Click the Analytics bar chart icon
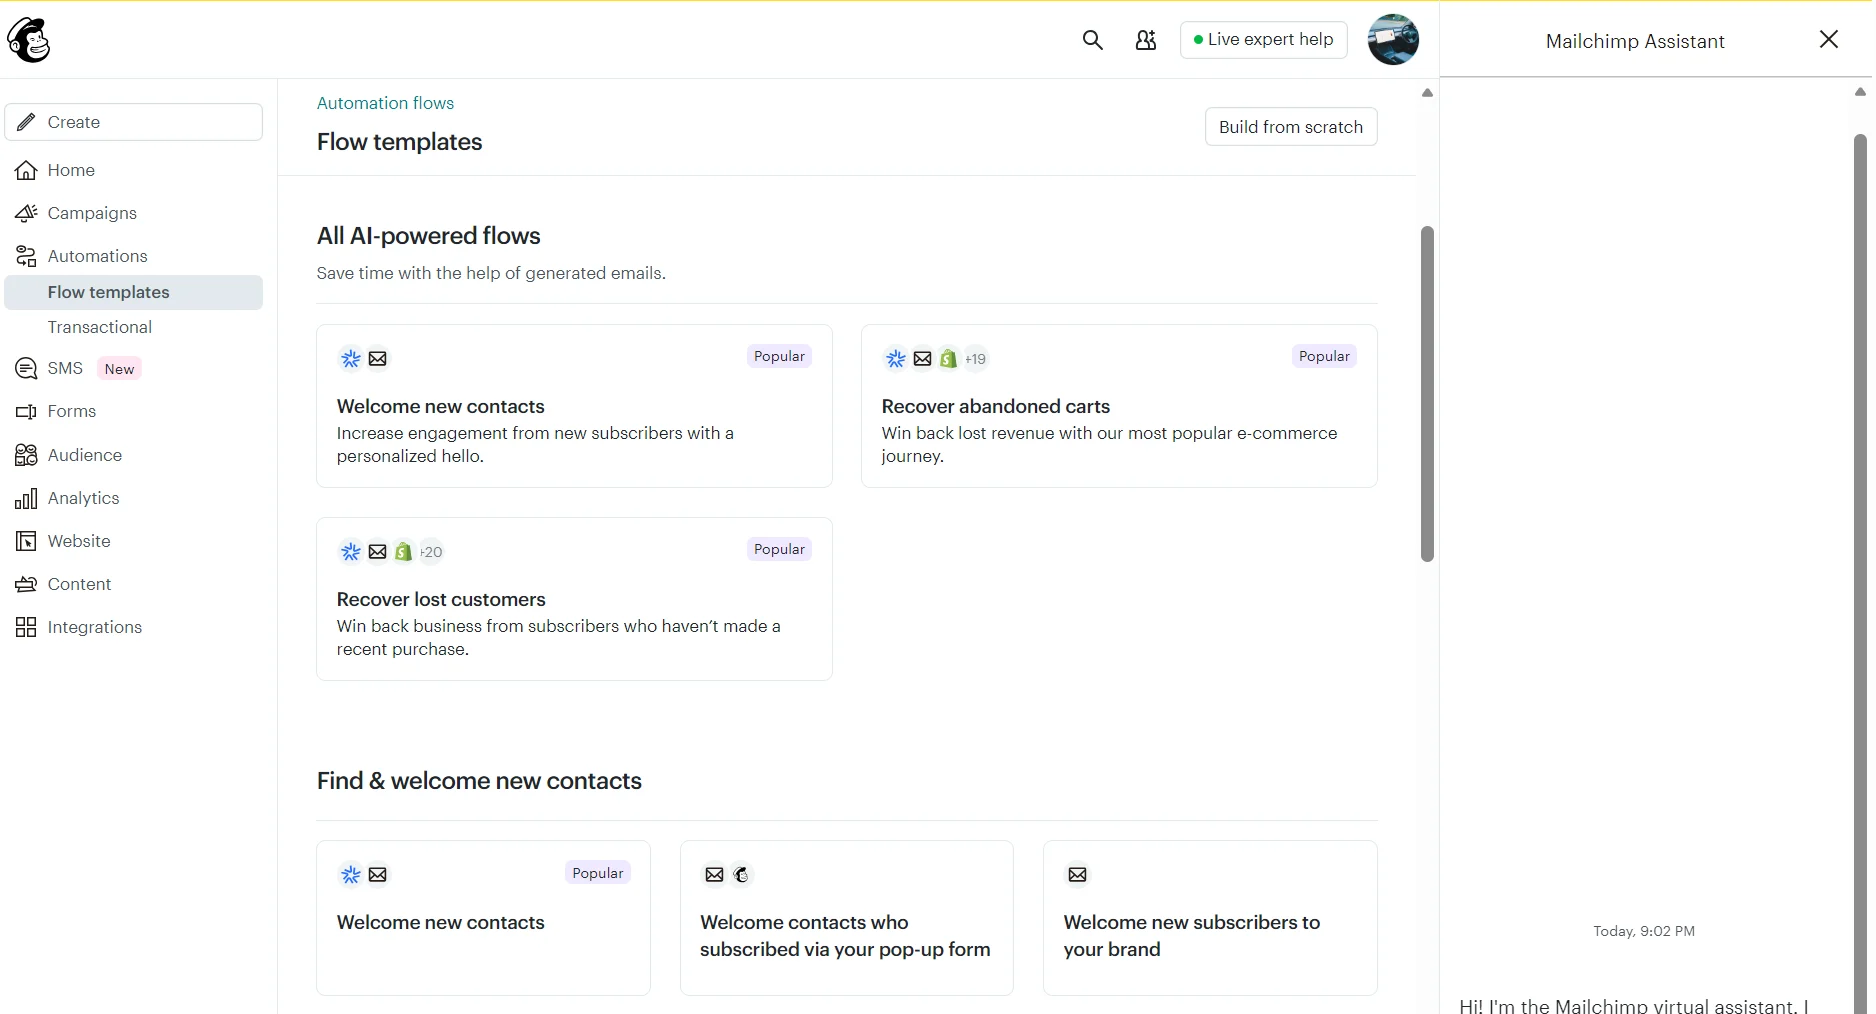Image resolution: width=1876 pixels, height=1014 pixels. point(26,498)
